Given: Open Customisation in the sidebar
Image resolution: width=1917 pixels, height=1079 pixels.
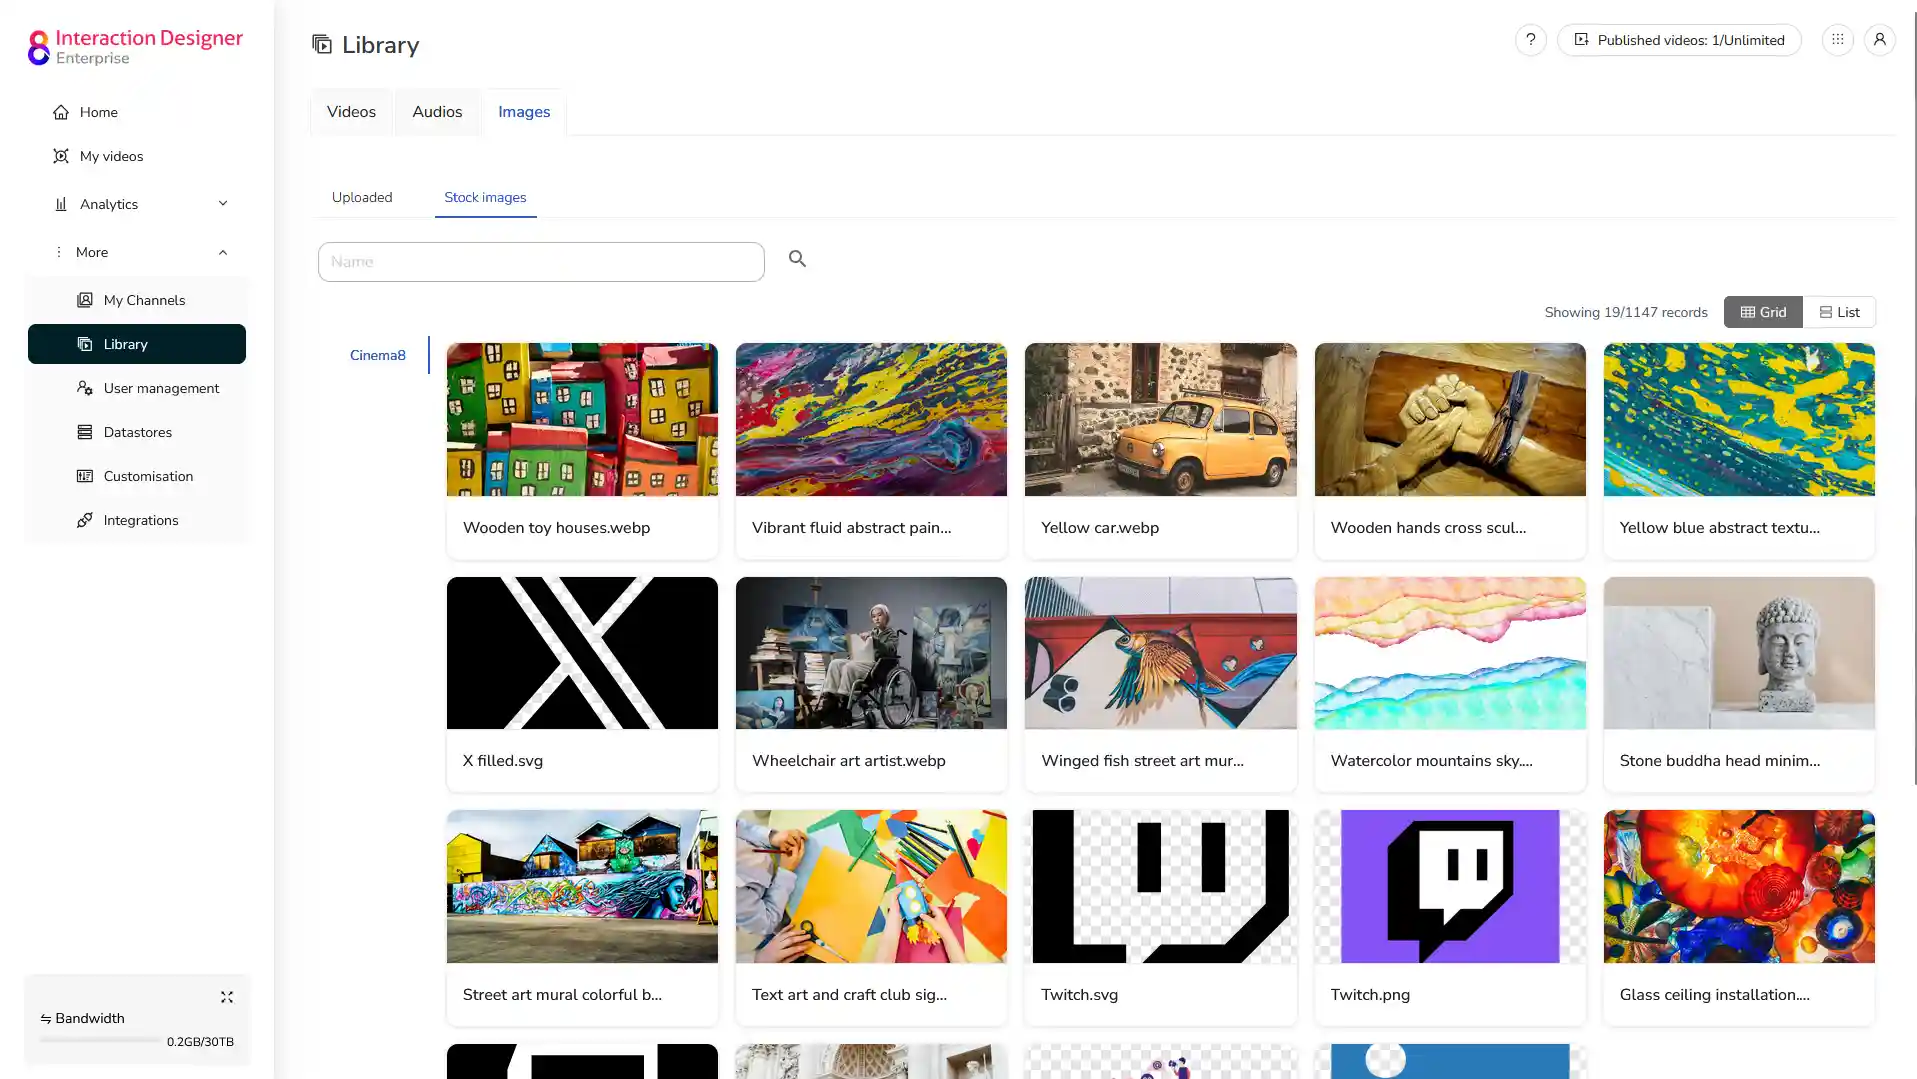Looking at the screenshot, I should click(x=137, y=476).
